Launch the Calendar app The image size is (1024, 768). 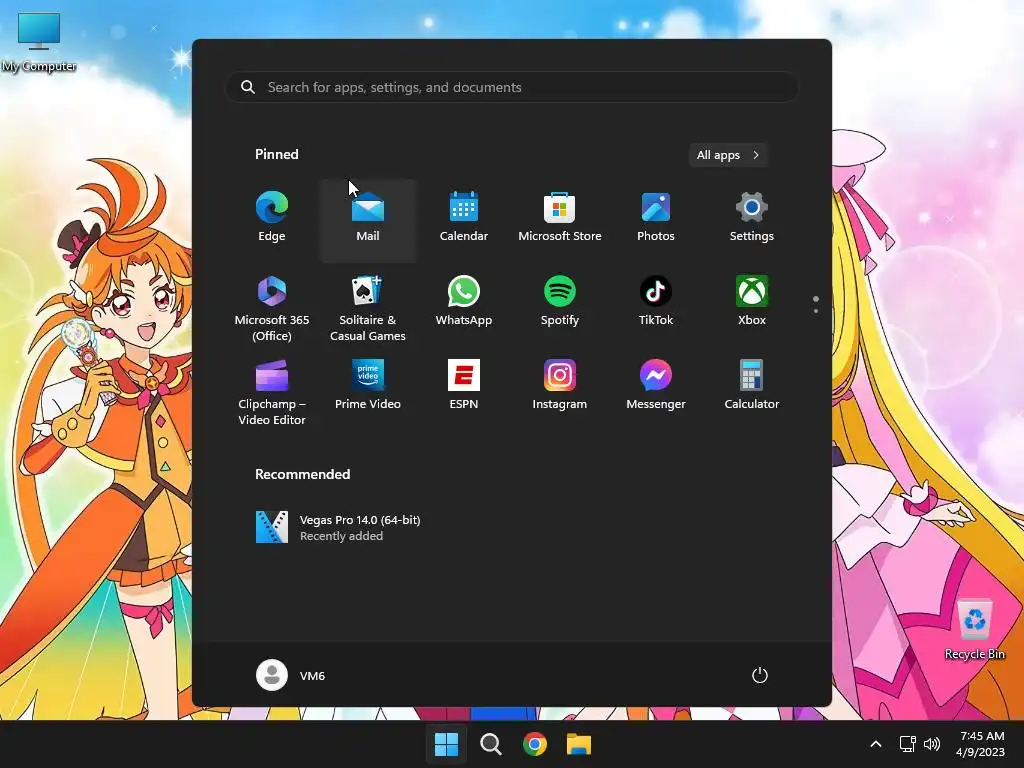click(464, 219)
